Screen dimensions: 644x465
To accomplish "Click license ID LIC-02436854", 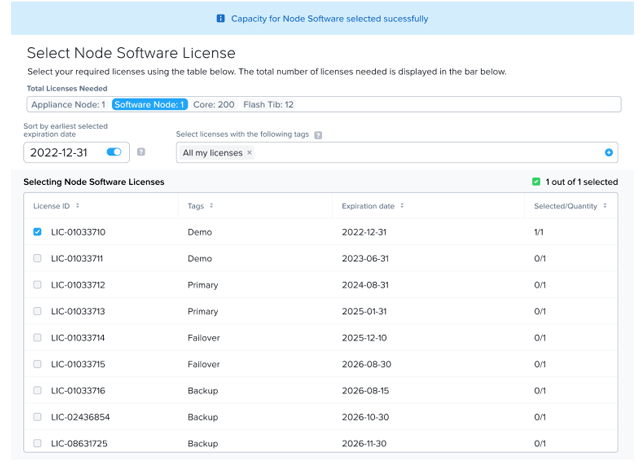I will pos(80,417).
